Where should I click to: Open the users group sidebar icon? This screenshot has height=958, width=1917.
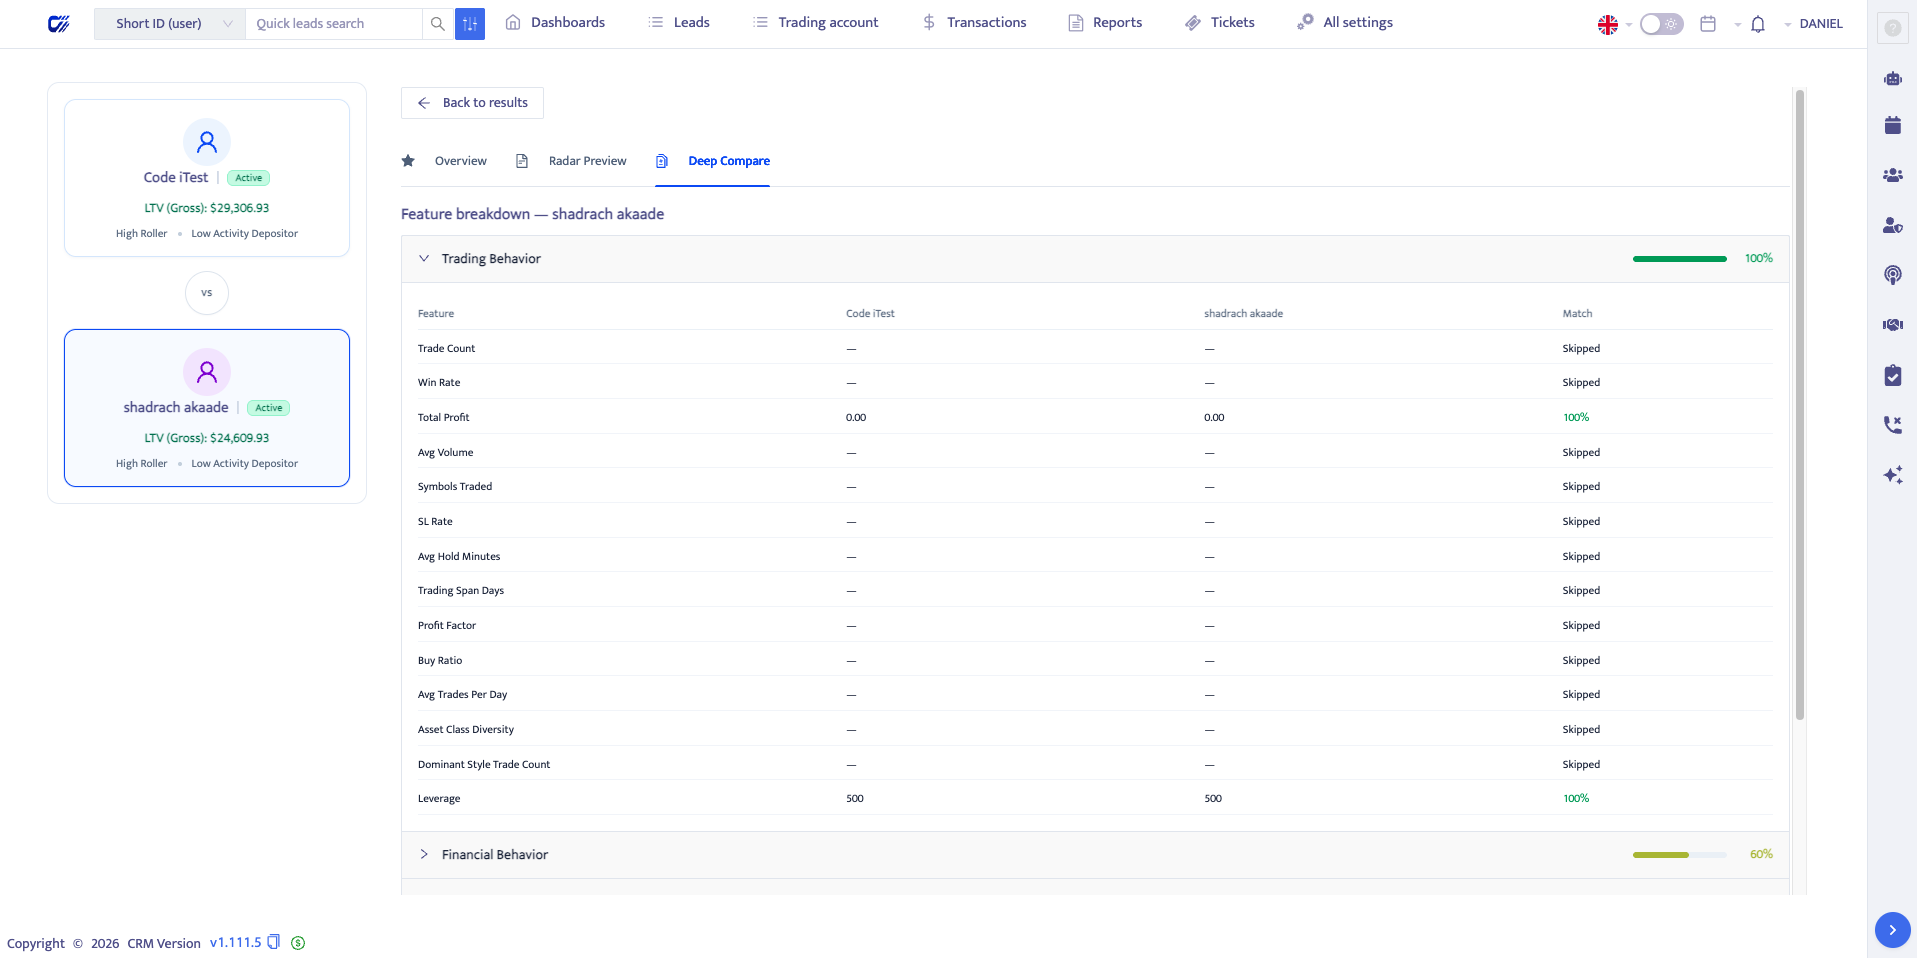coord(1892,175)
